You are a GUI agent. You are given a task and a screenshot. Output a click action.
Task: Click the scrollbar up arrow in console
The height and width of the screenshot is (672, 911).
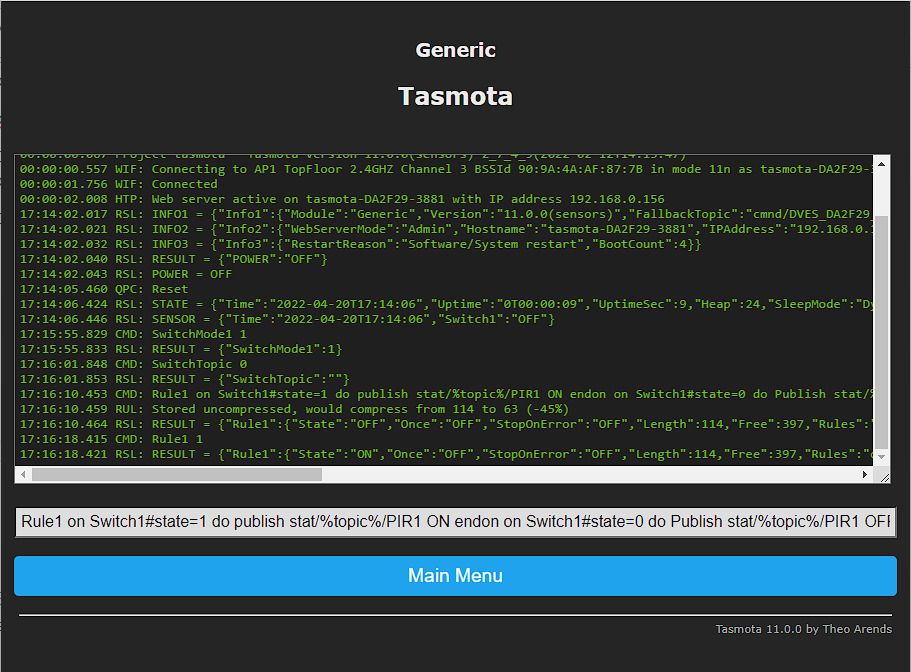880,162
